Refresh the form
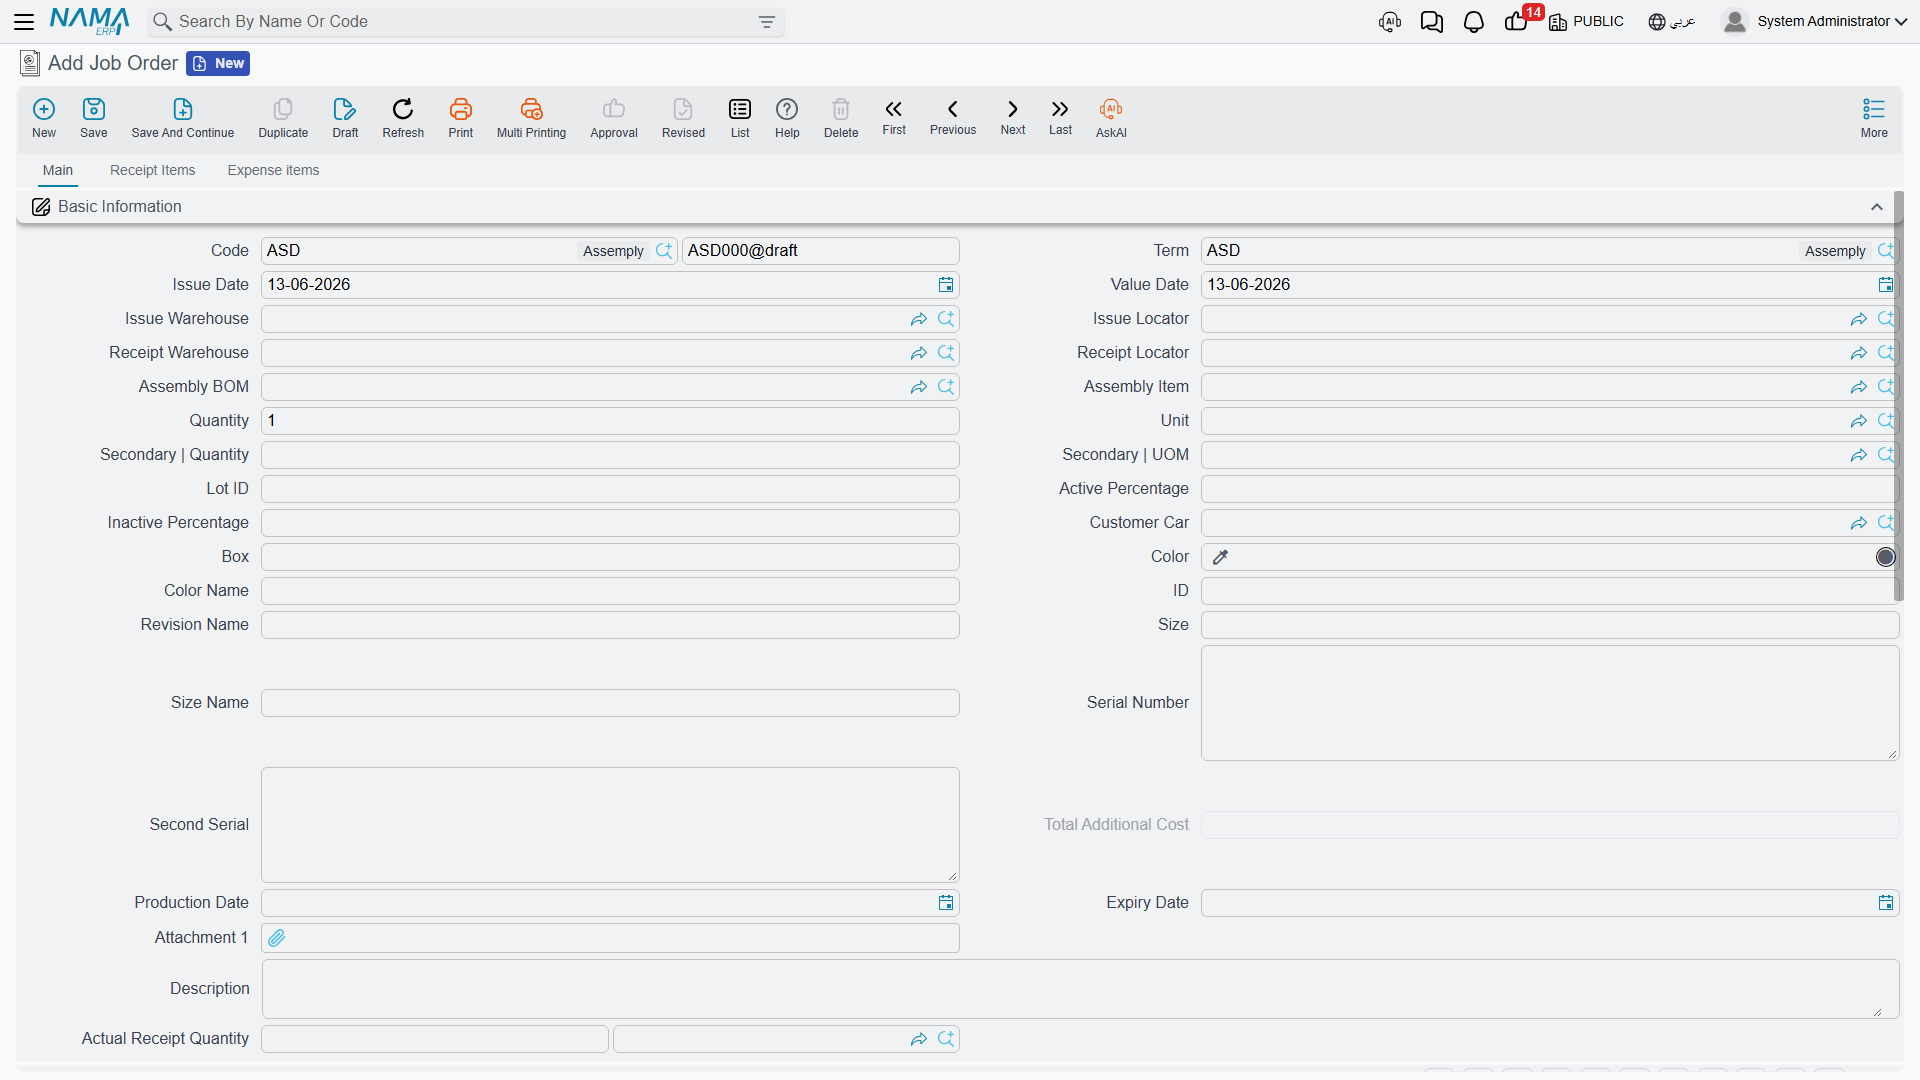Screen dimensions: 1920x1080 (403, 118)
